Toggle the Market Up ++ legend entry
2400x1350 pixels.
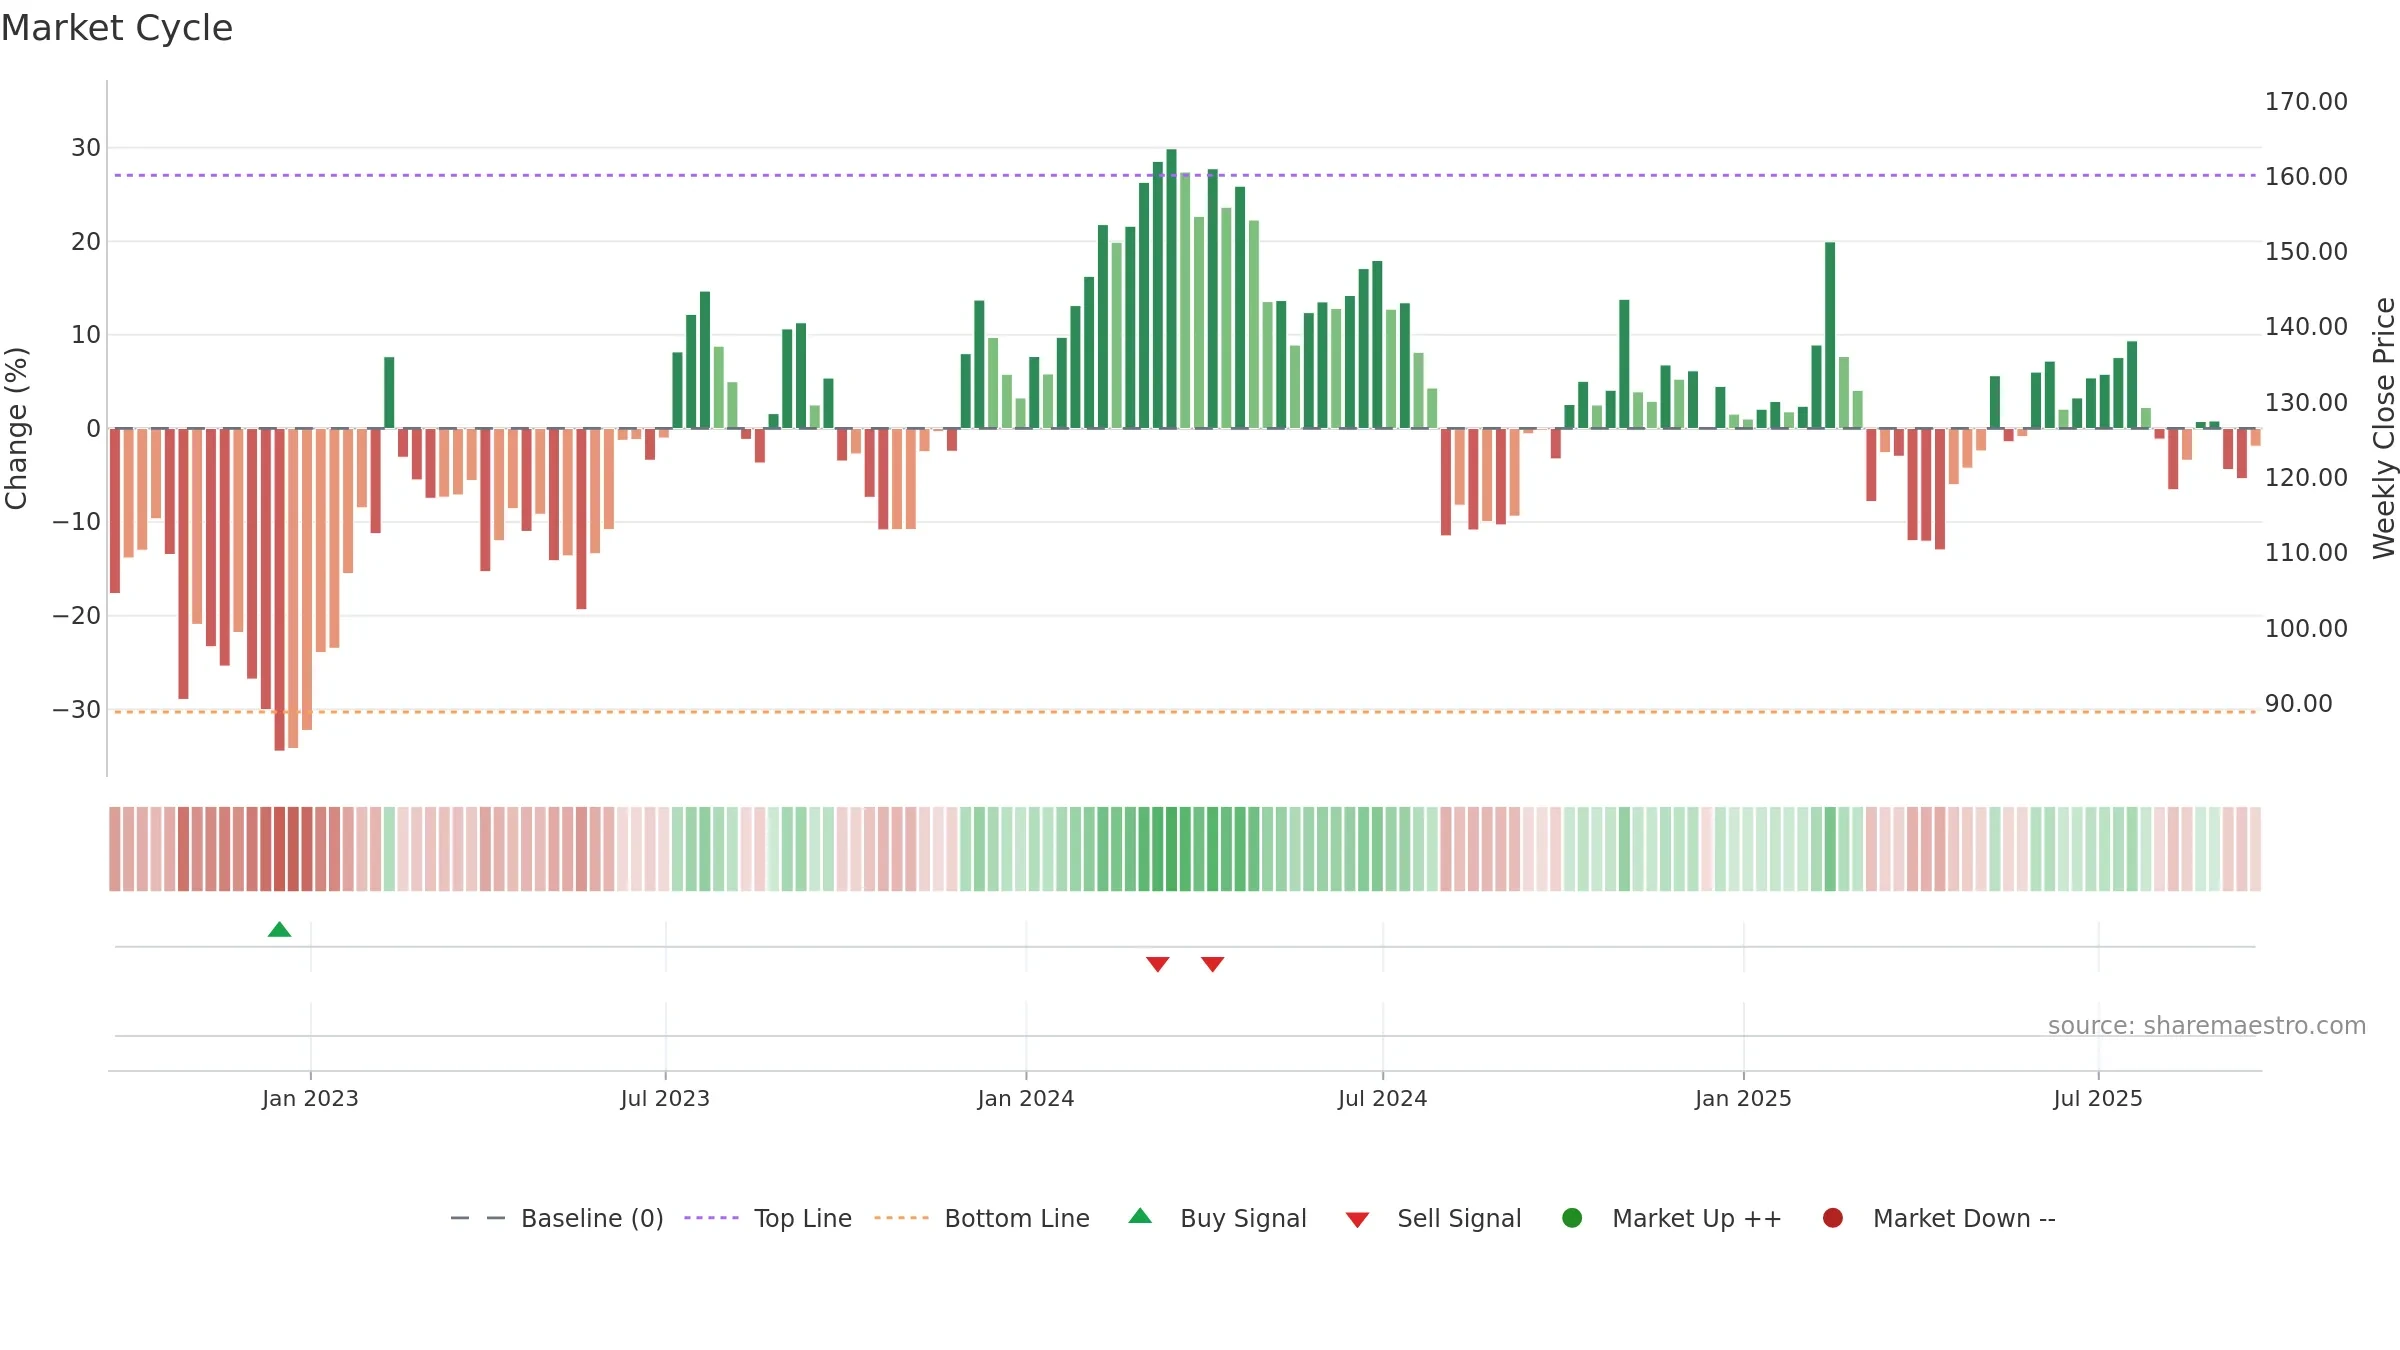click(x=1672, y=1218)
